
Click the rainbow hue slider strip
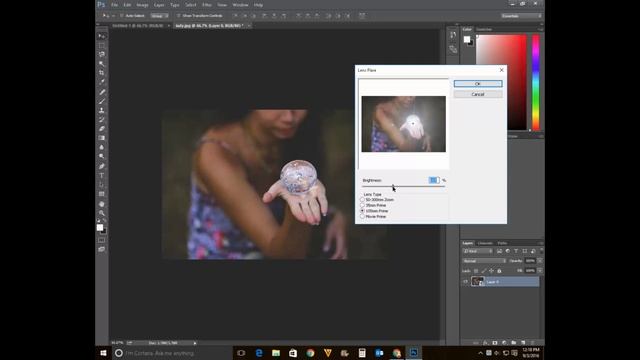click(536, 83)
